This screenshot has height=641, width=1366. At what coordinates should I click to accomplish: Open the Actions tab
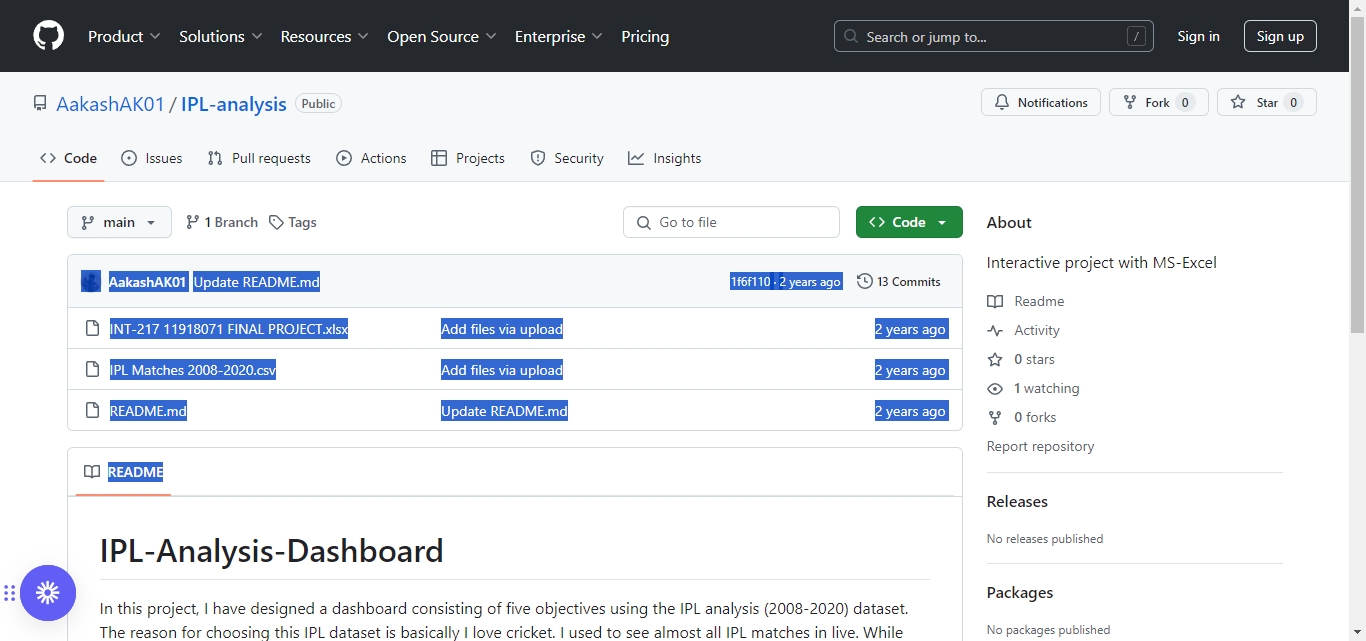(371, 158)
